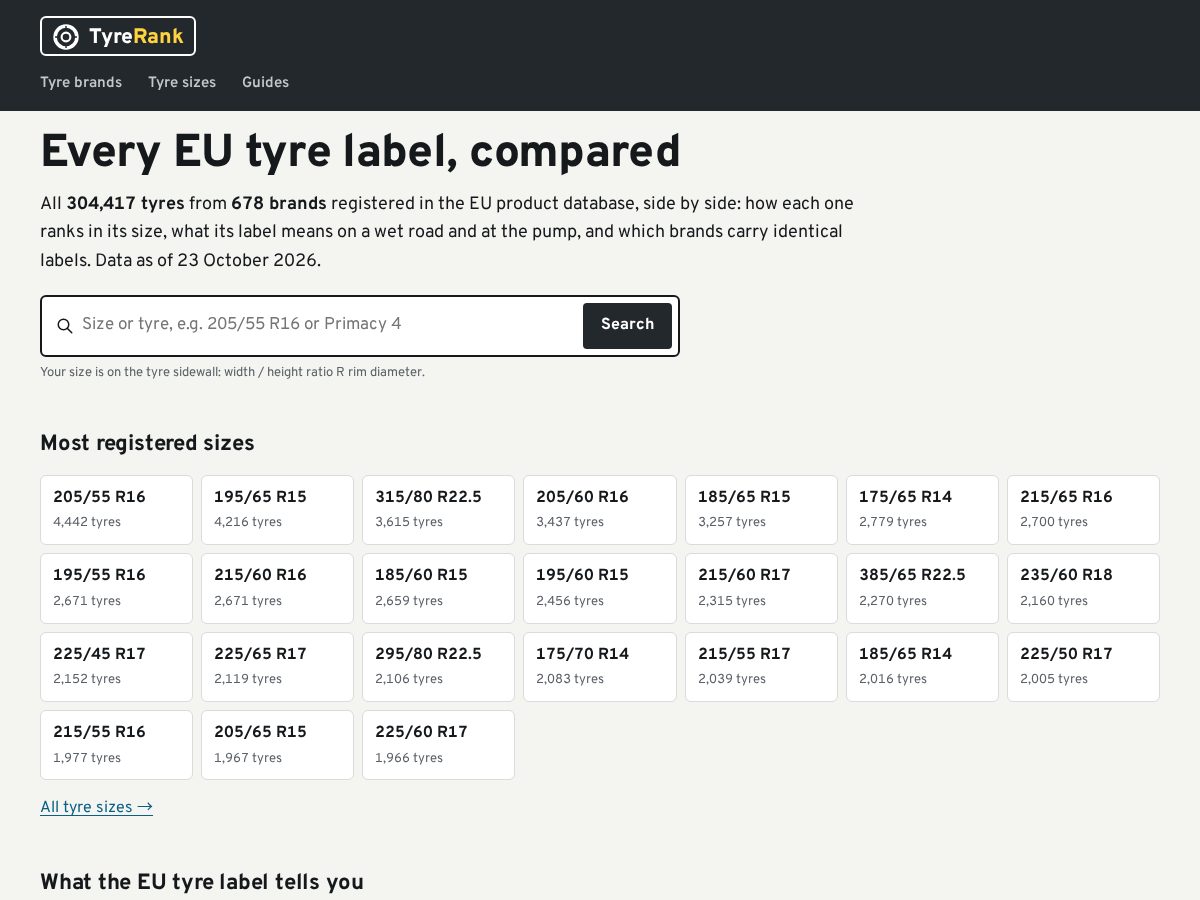This screenshot has height=900, width=1200.
Task: Open the 185/65 R14 size card
Action: (922, 667)
